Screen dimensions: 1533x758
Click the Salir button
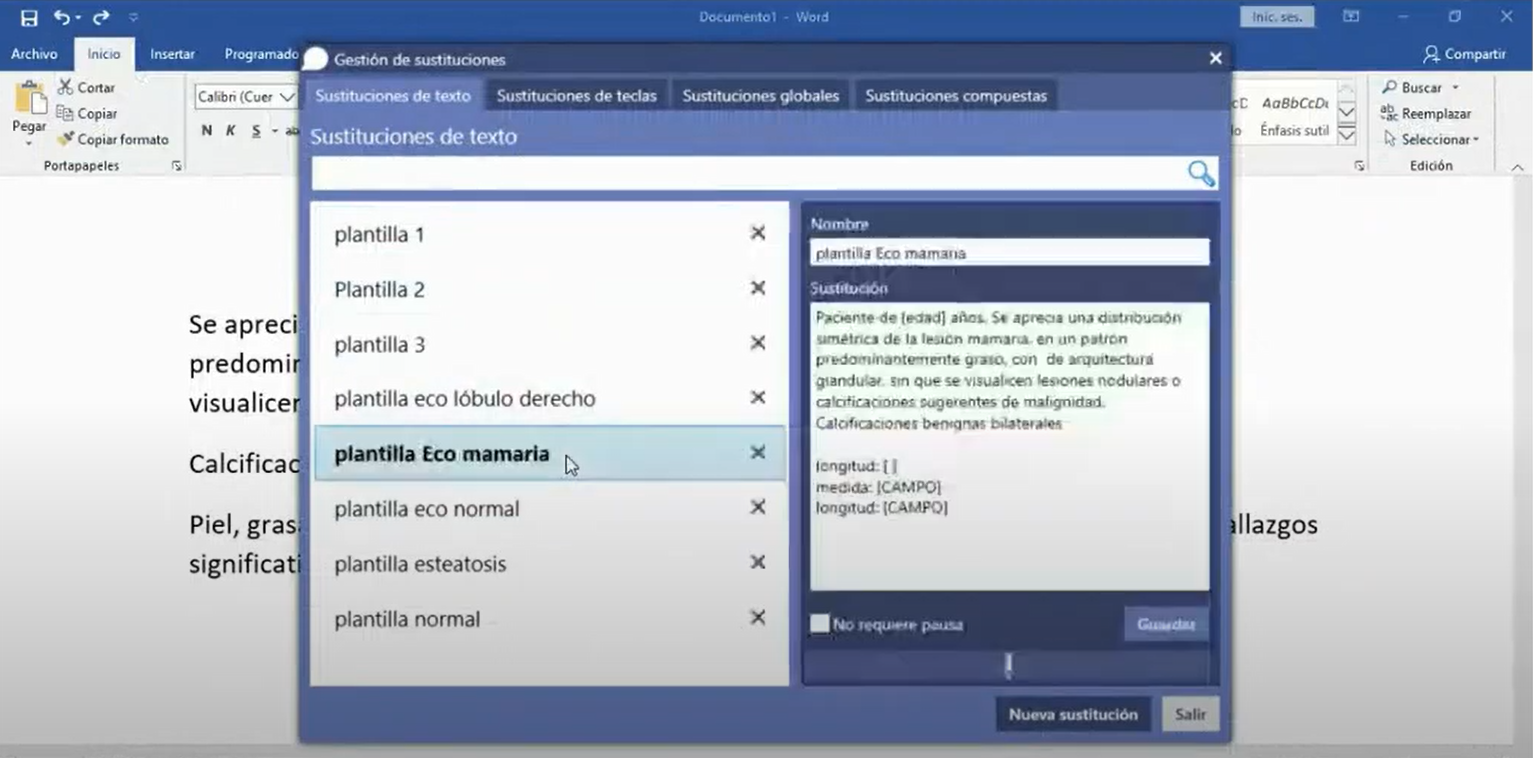(x=1190, y=714)
